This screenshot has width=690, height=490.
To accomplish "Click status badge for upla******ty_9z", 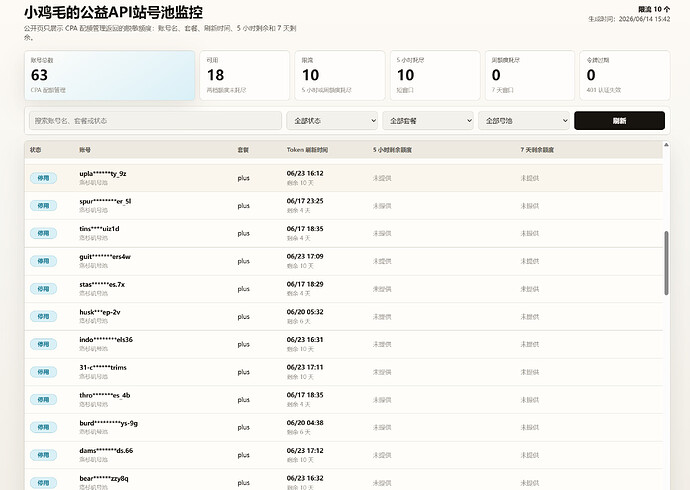I will [x=43, y=178].
